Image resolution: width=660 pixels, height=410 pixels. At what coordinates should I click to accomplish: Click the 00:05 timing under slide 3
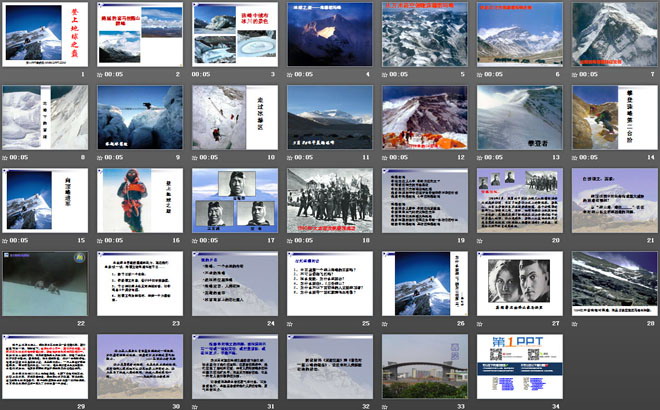click(201, 75)
